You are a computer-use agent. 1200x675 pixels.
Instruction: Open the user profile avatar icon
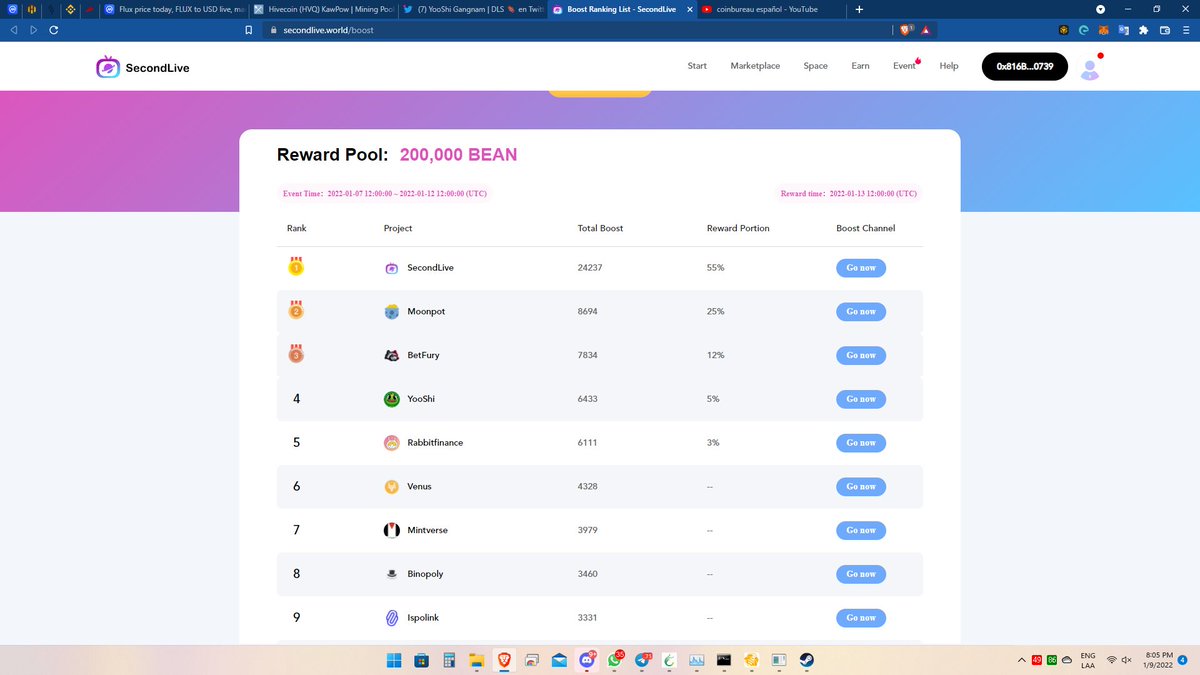coord(1090,67)
